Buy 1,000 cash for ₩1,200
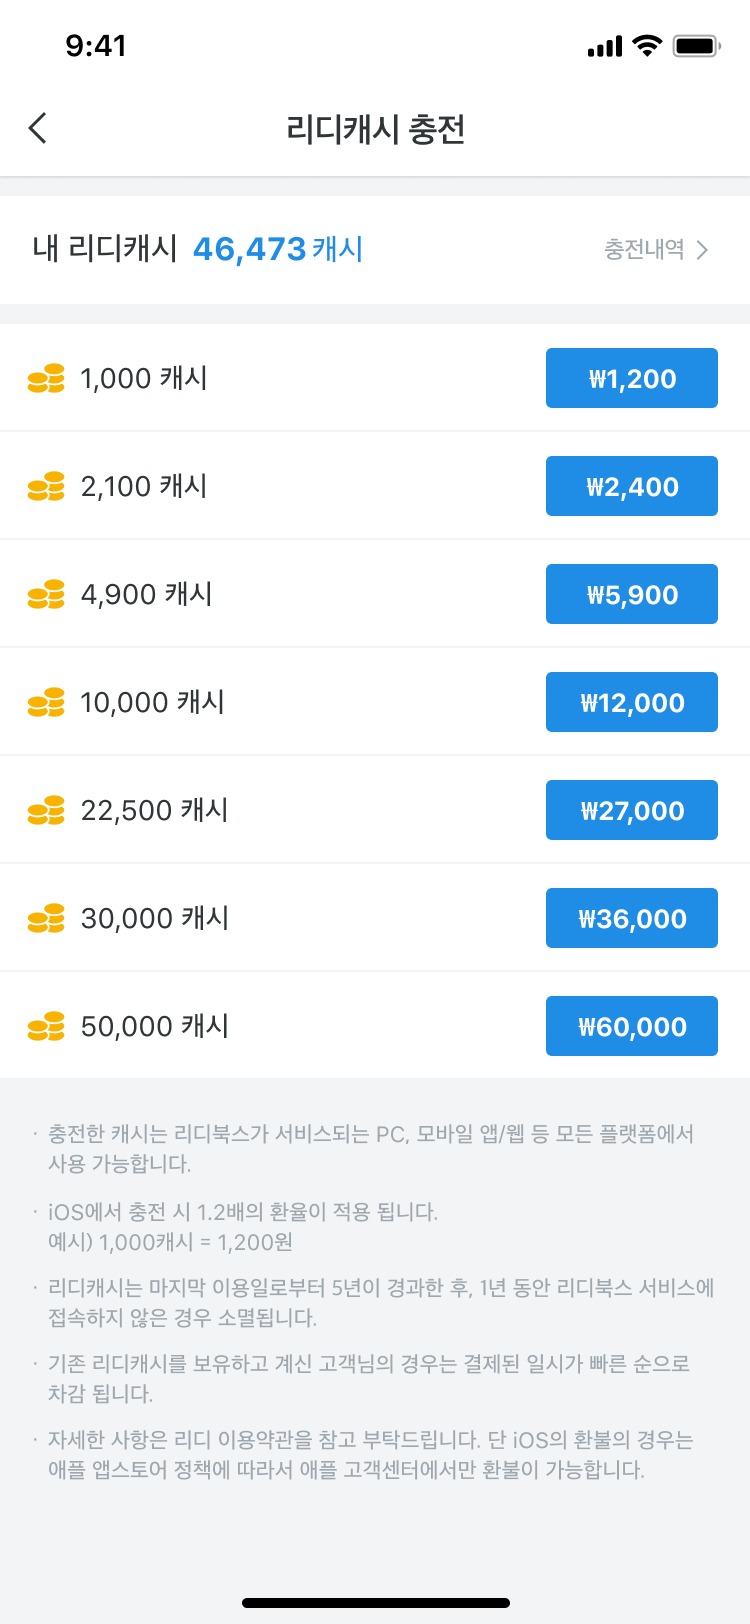 [x=632, y=378]
